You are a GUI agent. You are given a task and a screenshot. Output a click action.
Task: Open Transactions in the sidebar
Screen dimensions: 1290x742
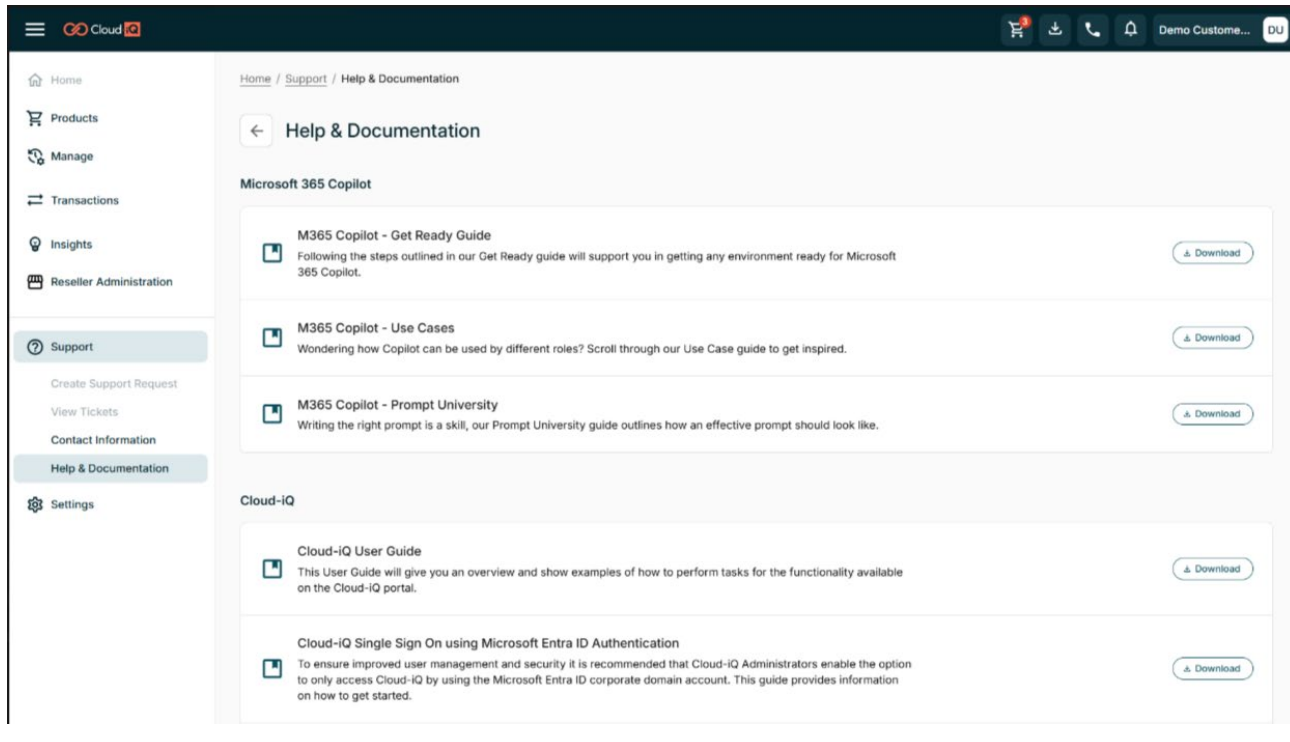coord(84,200)
